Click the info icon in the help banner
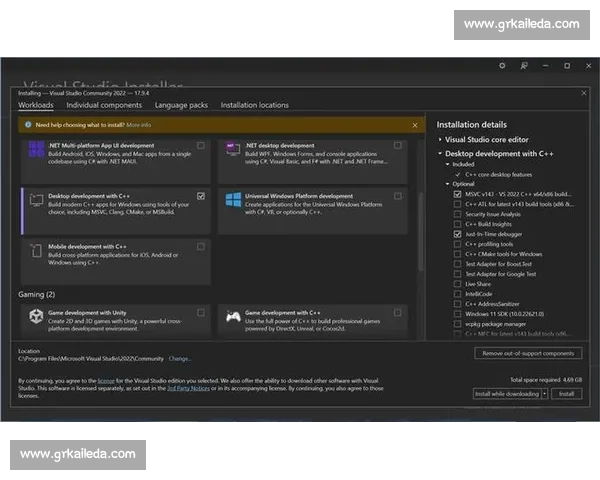Image resolution: width=600 pixels, height=480 pixels. click(28, 125)
